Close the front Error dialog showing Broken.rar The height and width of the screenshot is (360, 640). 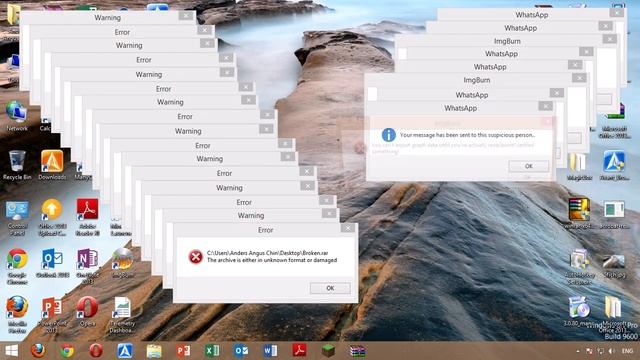[x=348, y=228]
